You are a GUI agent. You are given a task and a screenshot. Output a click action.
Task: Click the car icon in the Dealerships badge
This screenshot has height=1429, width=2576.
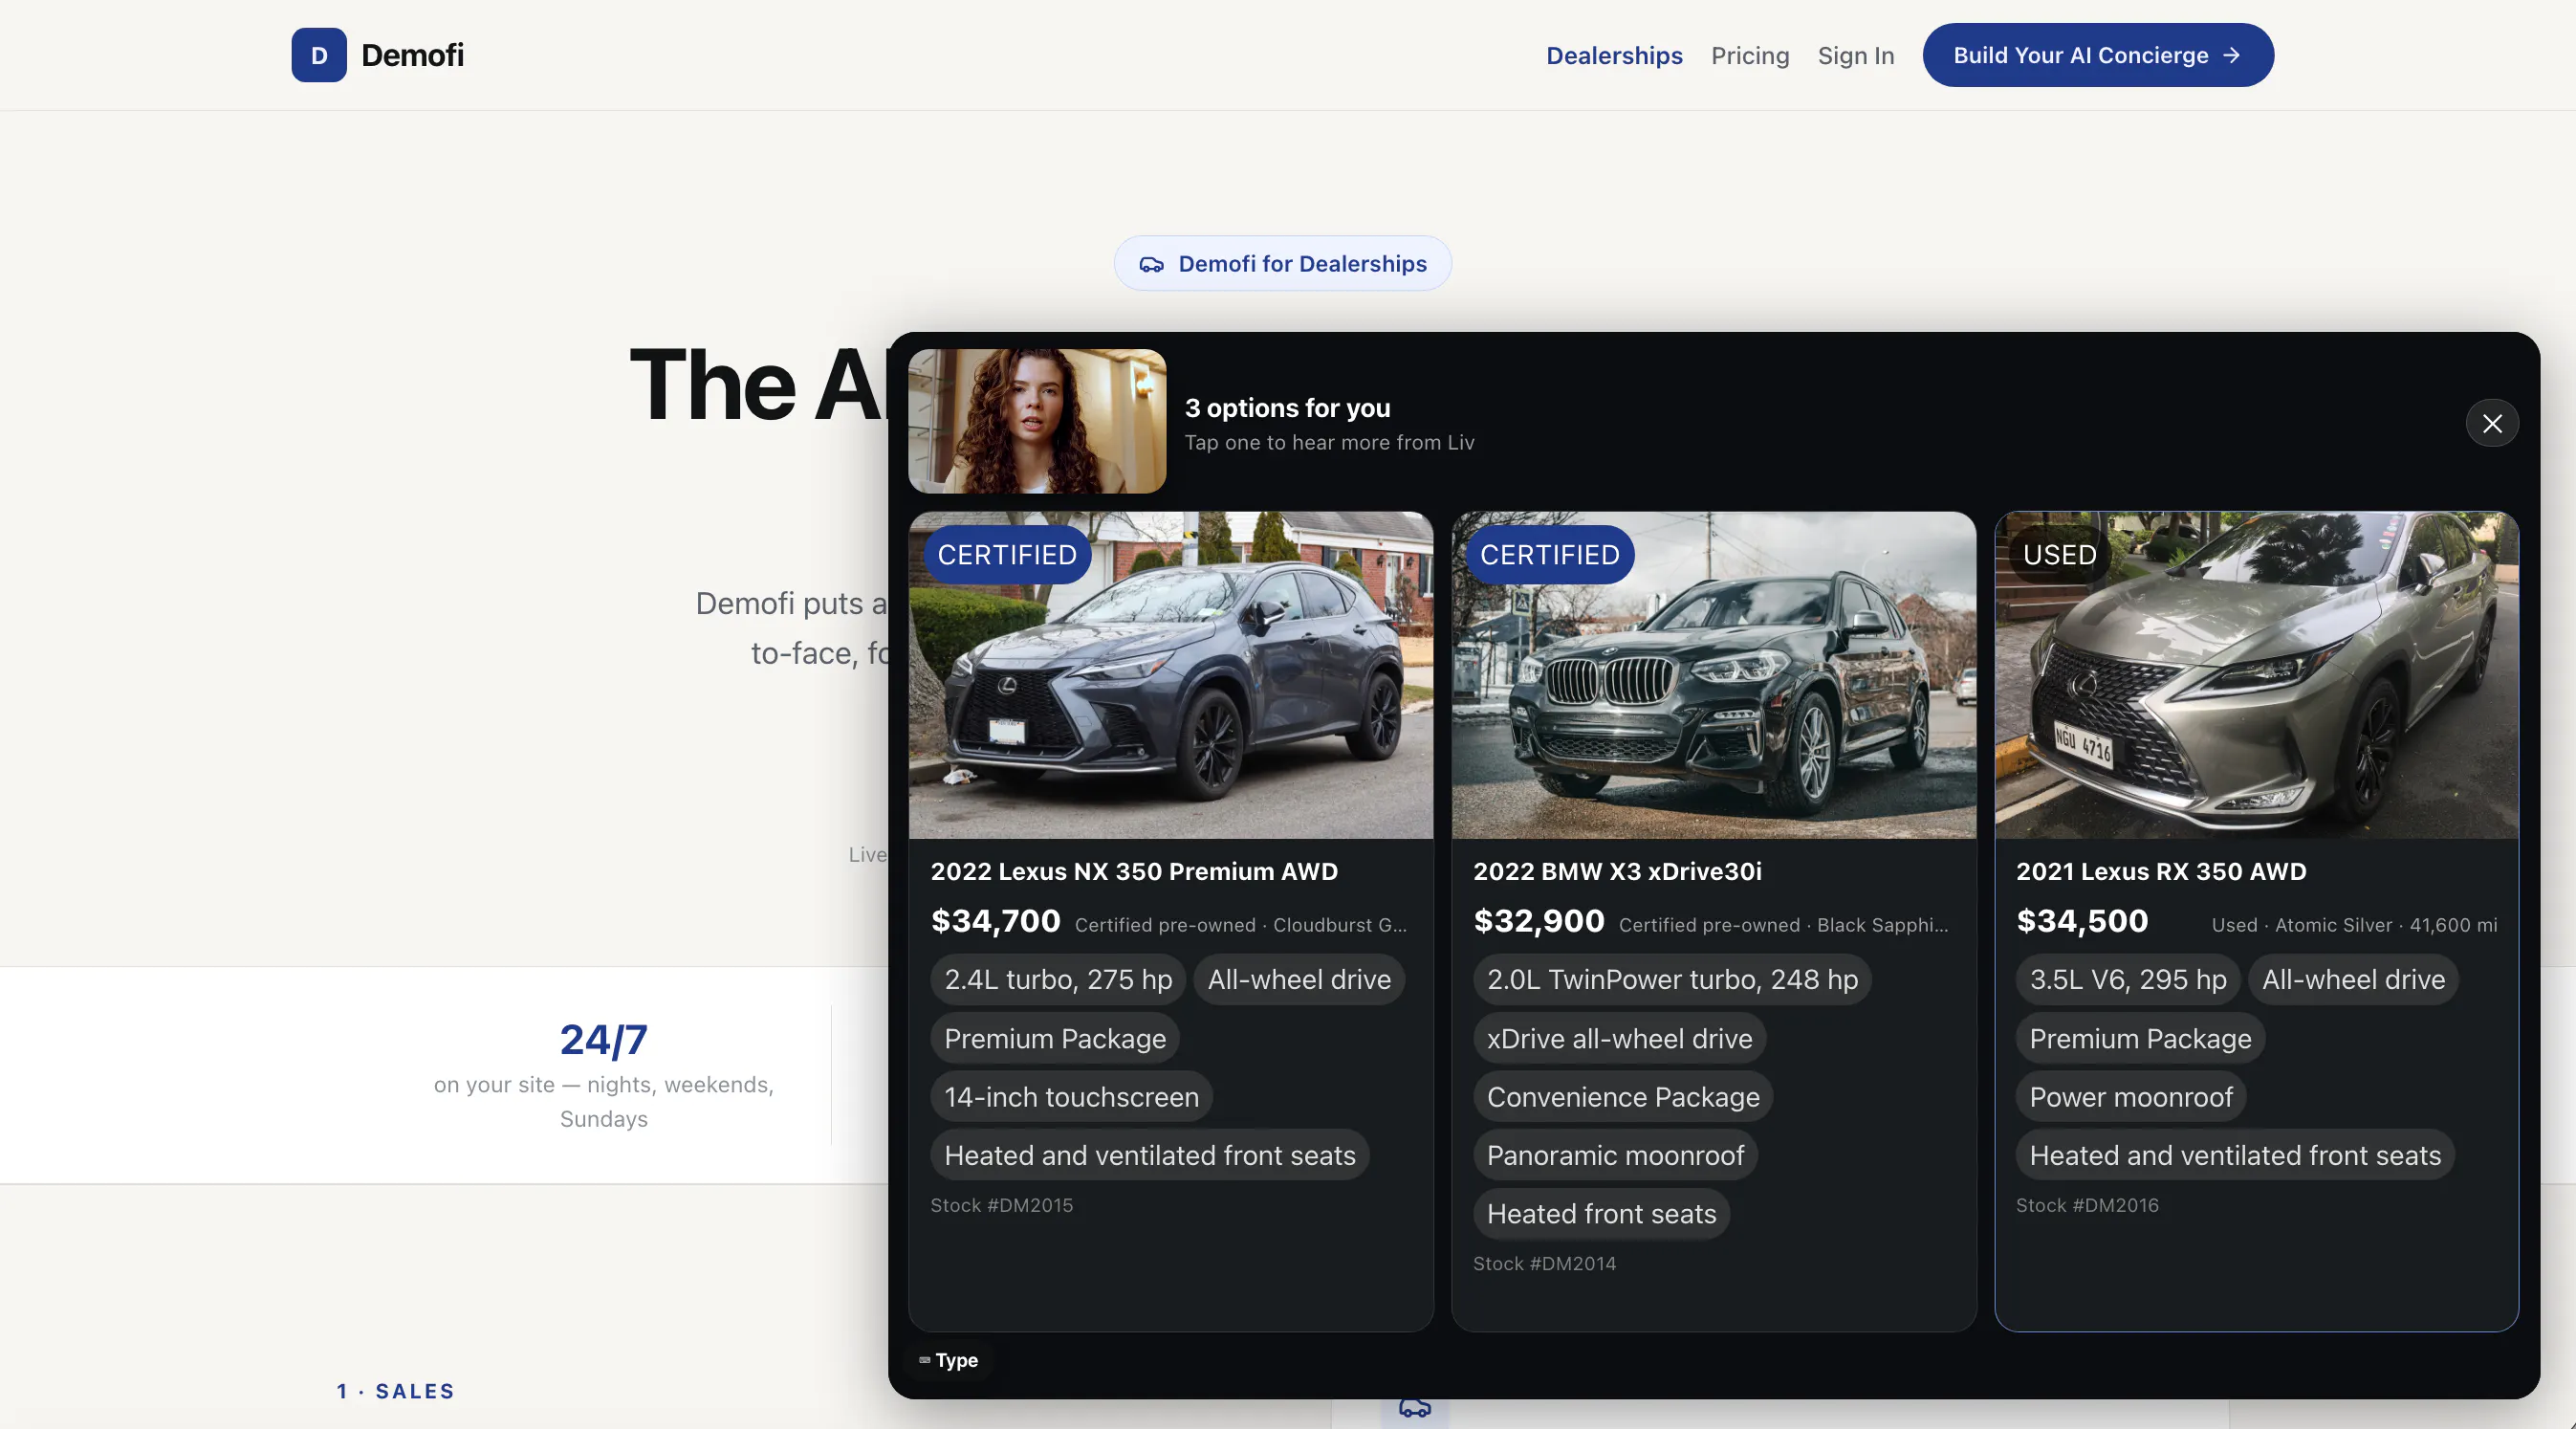[1152, 264]
